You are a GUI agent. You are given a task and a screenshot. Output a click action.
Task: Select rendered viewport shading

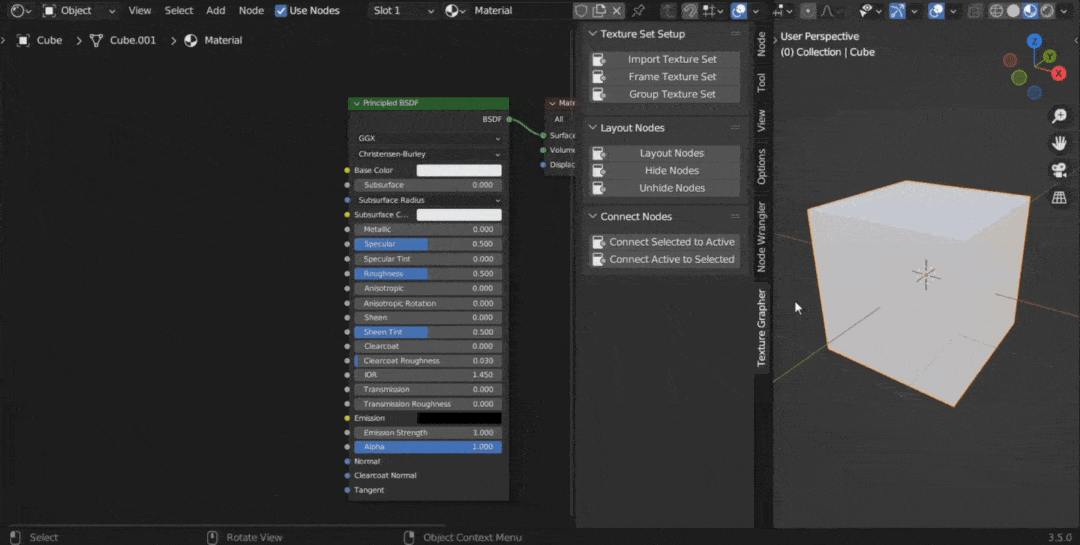tap(1047, 11)
